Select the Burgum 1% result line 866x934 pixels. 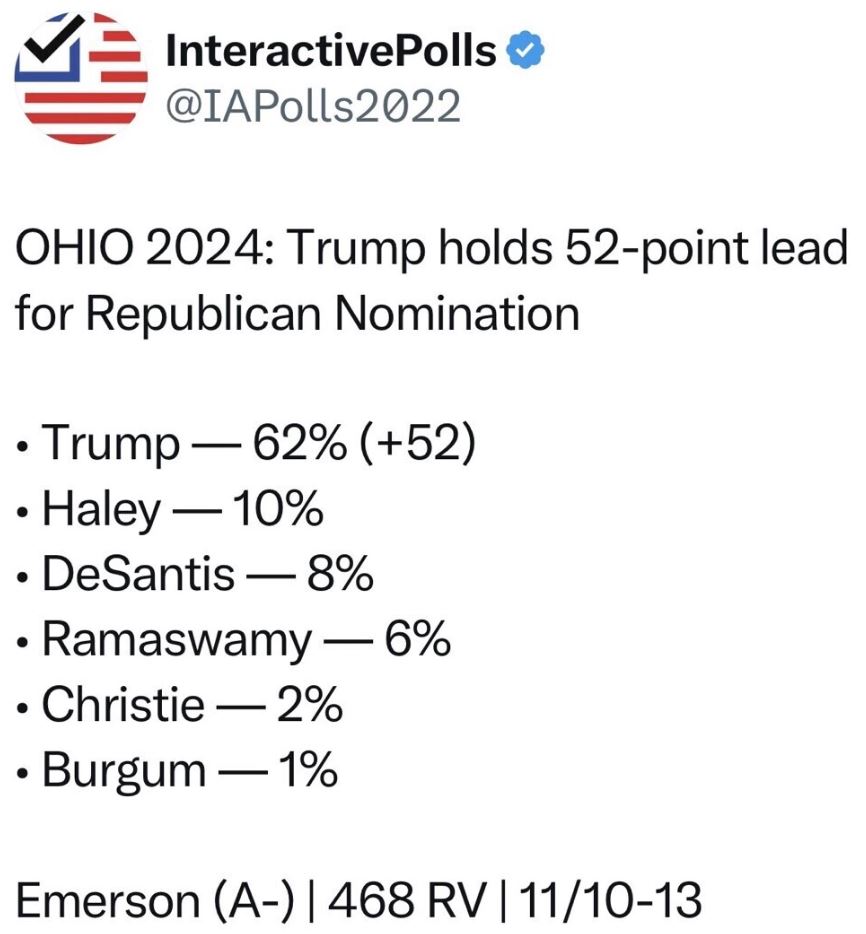[177, 771]
